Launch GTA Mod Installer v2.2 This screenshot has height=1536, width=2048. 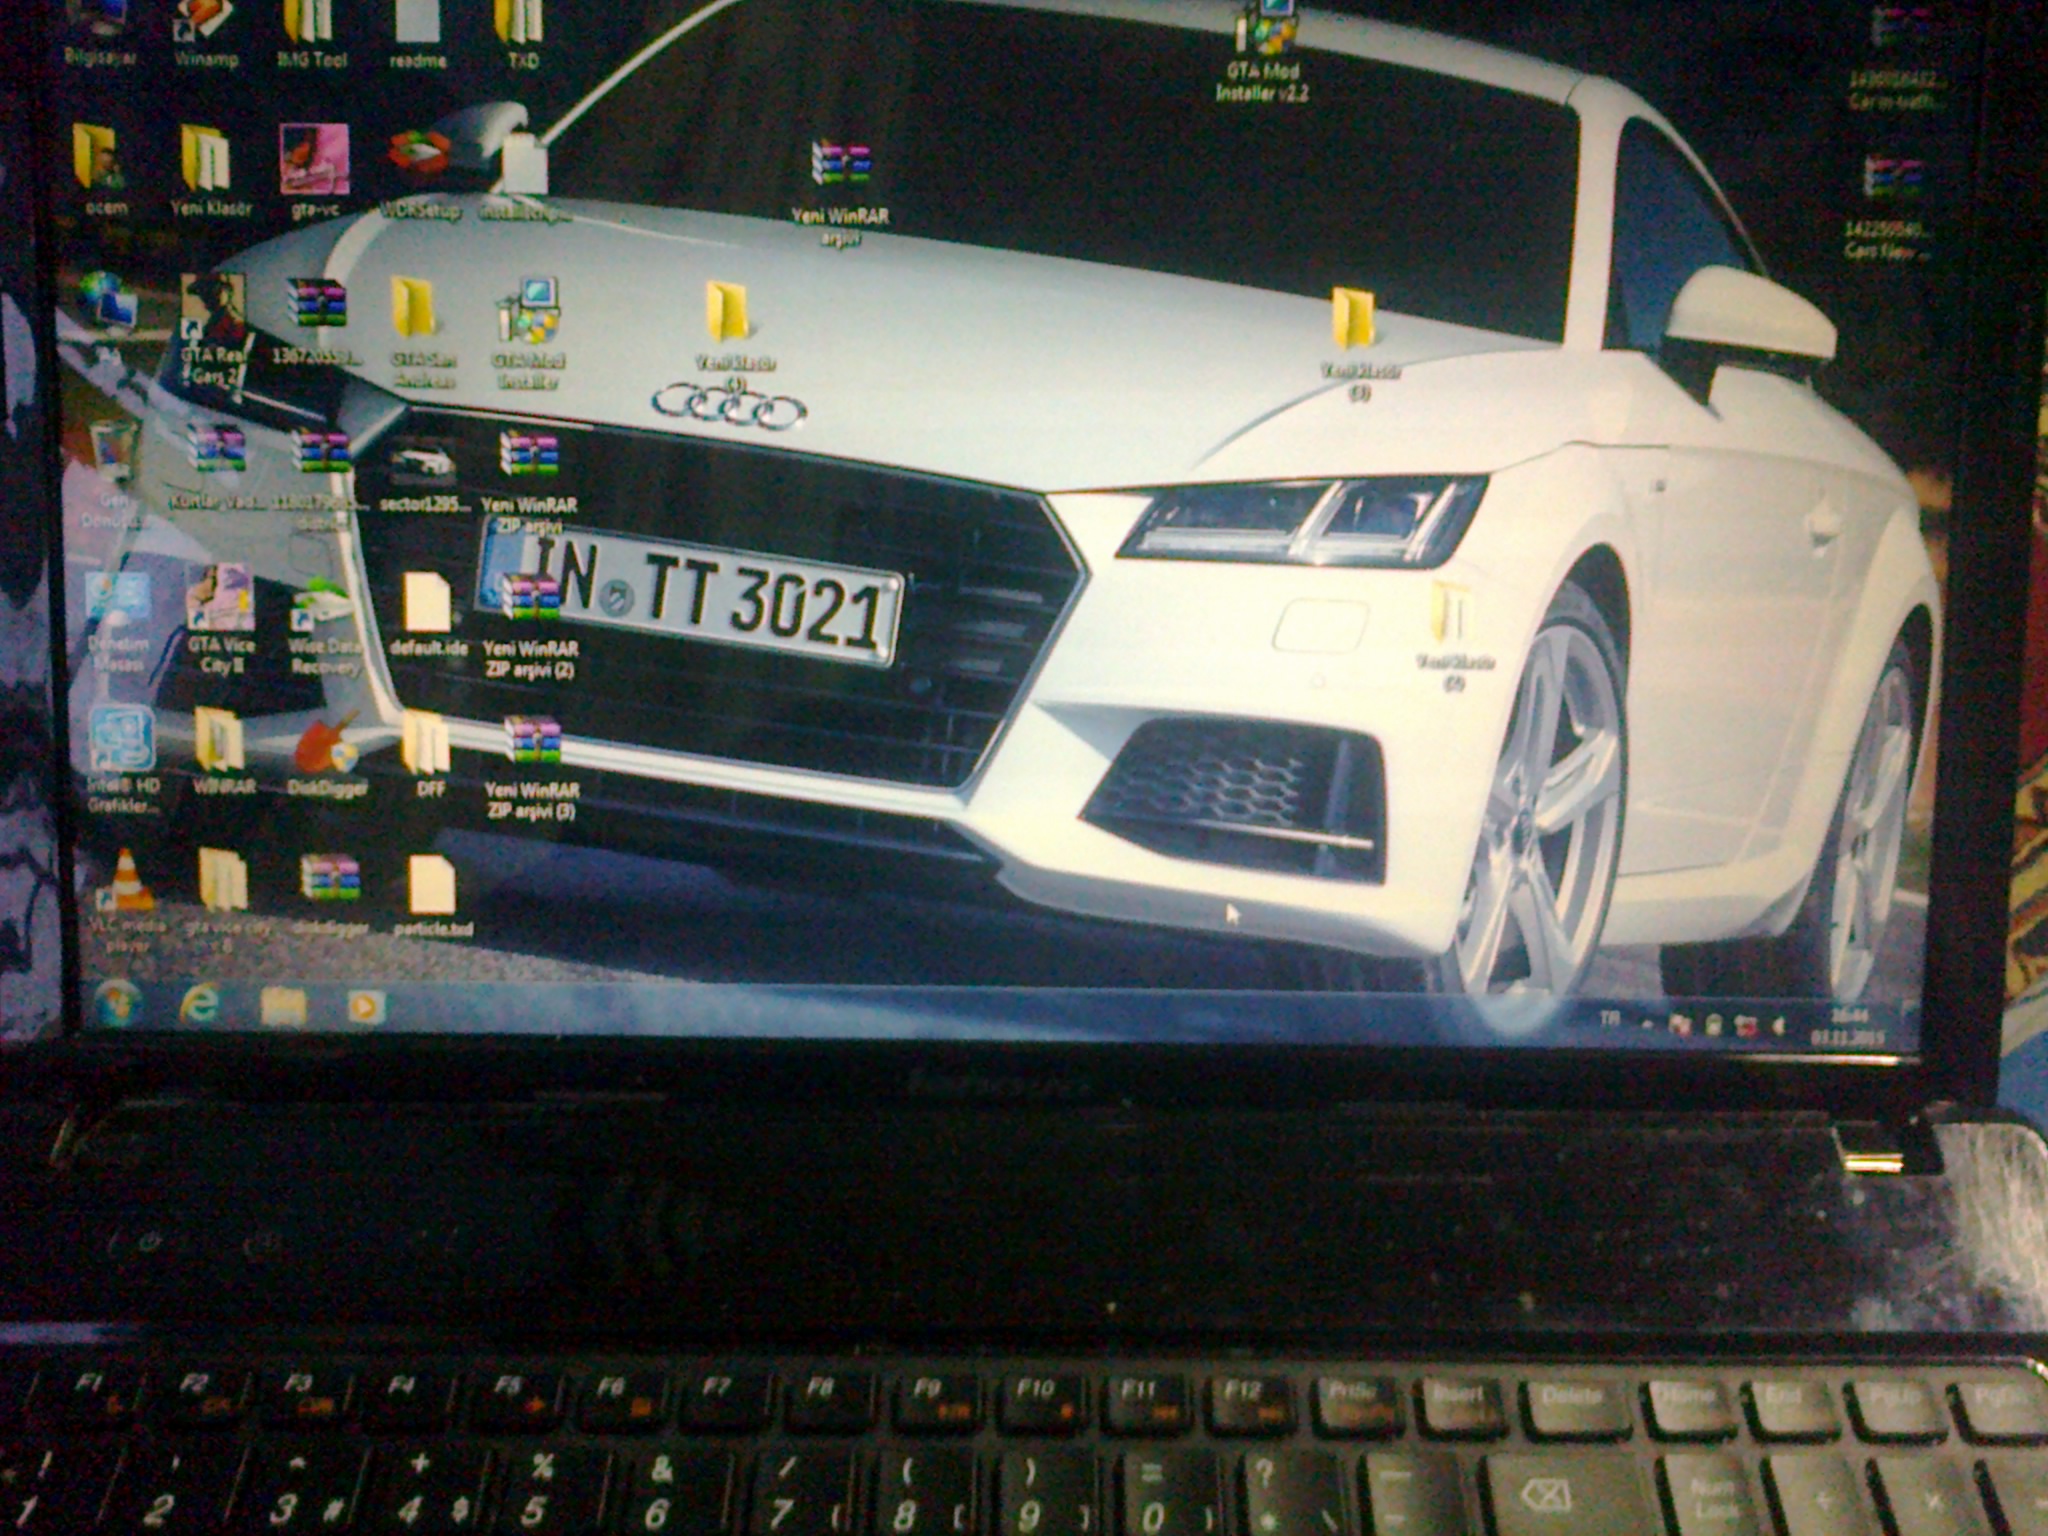click(x=1263, y=50)
